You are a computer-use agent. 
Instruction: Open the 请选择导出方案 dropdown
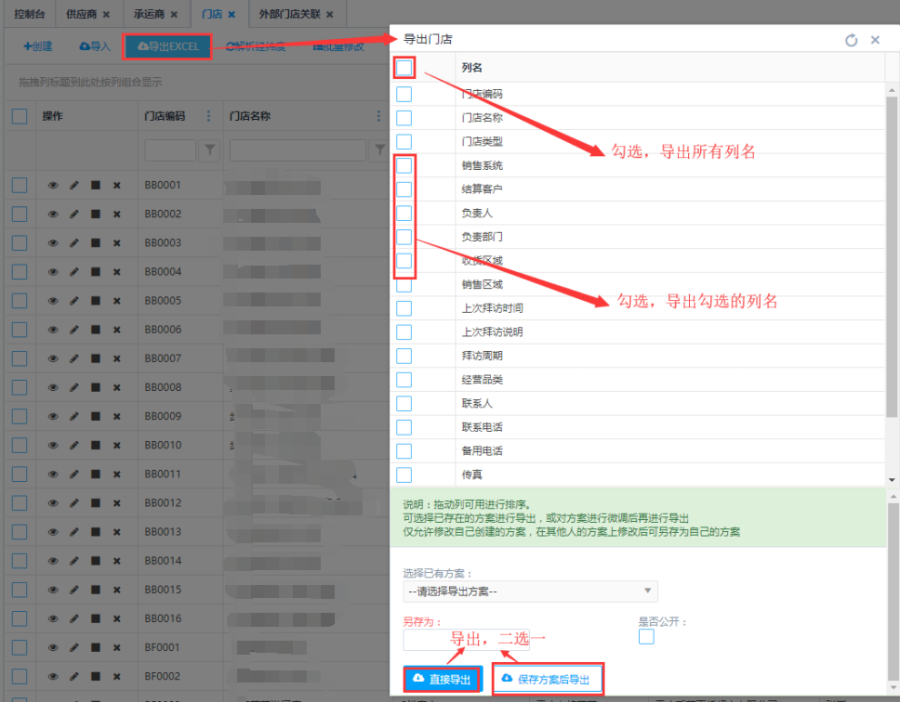(530, 591)
